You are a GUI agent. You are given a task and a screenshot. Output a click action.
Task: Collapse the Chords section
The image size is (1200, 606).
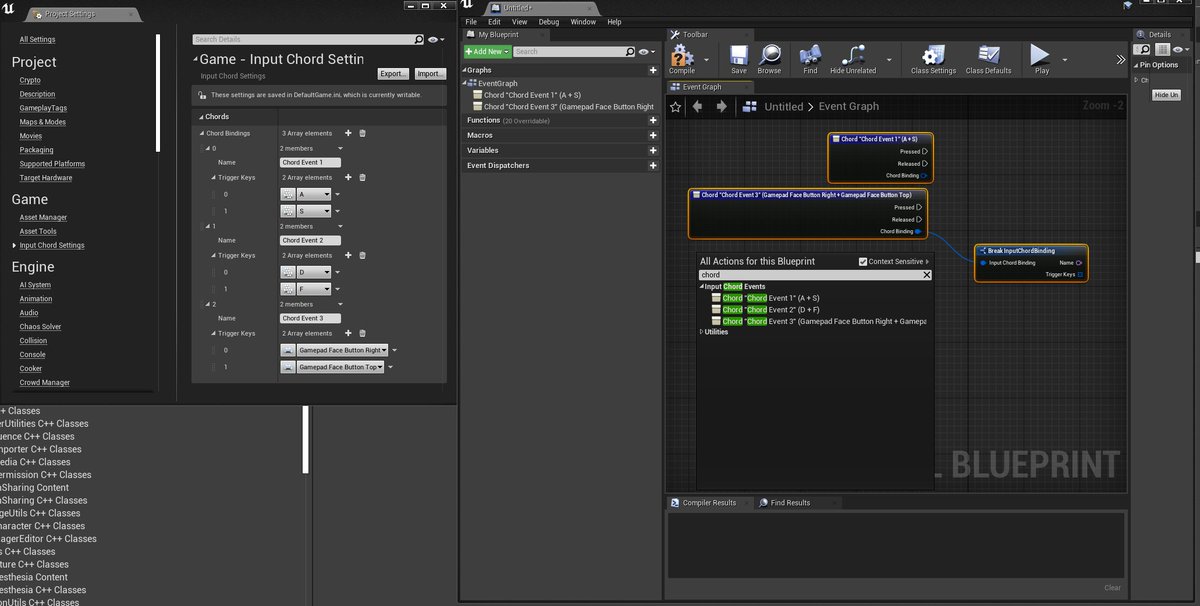[199, 117]
